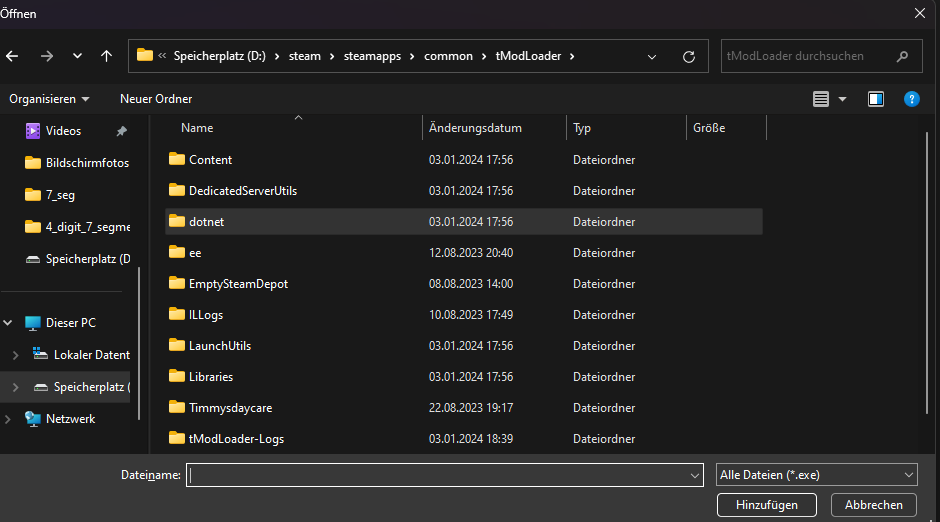Expand the address bar history dropdown

pyautogui.click(x=652, y=56)
